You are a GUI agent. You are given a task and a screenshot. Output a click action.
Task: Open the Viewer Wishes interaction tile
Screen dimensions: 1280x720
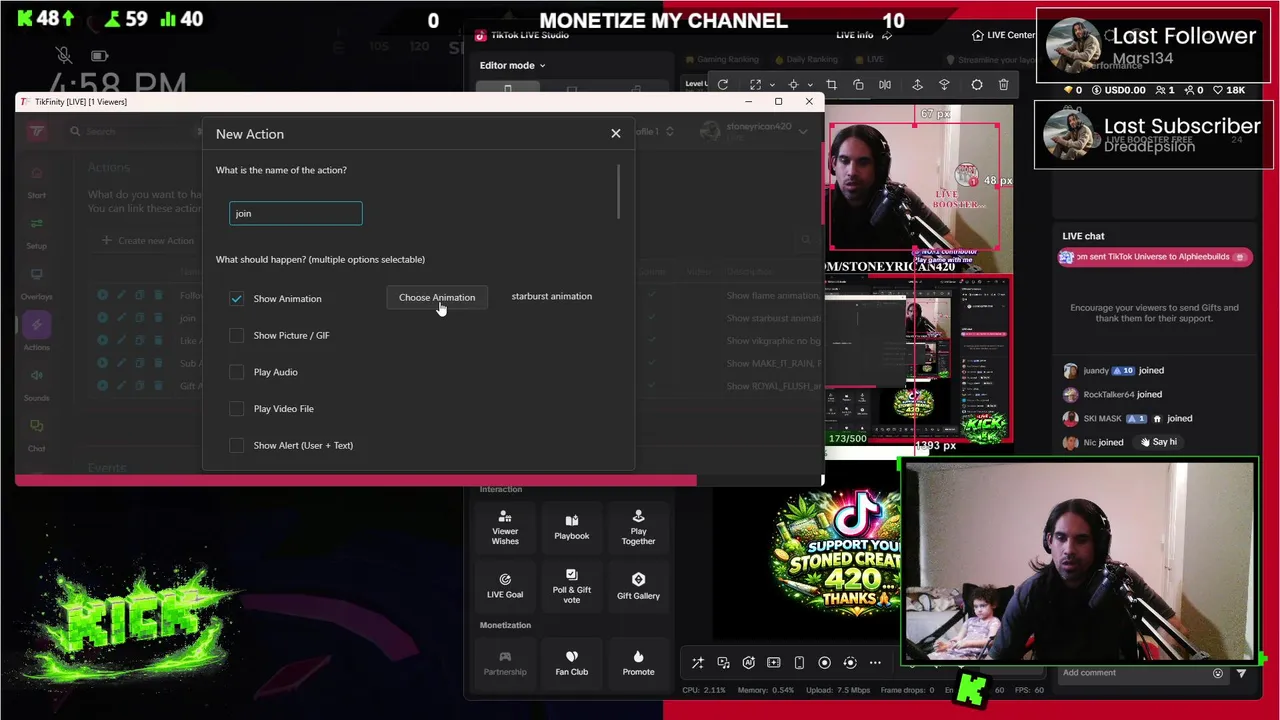(505, 527)
